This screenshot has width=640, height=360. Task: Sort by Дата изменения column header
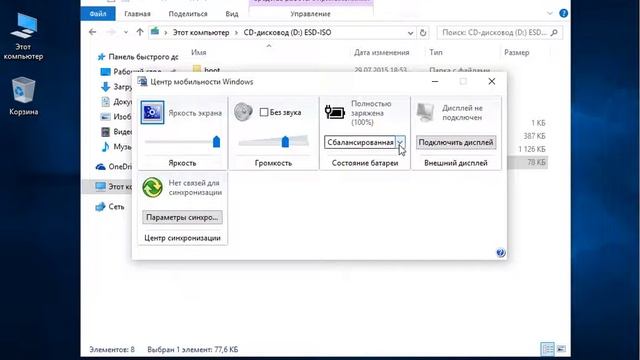[x=381, y=52]
